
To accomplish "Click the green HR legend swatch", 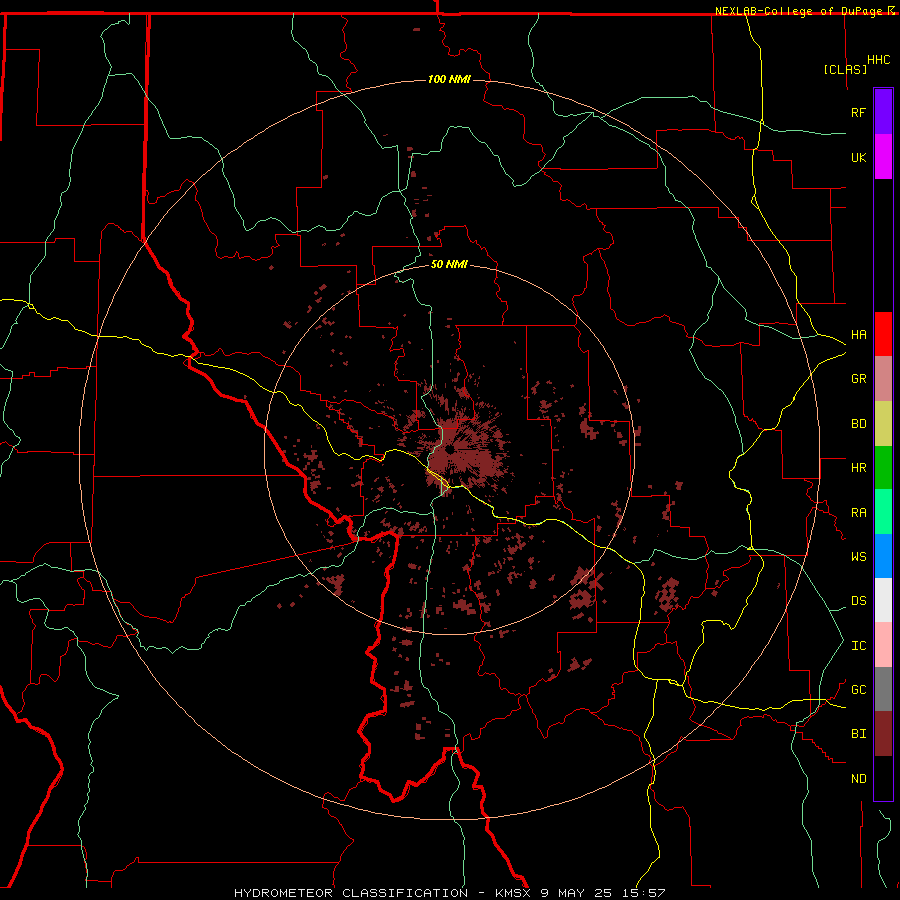I will pos(883,468).
